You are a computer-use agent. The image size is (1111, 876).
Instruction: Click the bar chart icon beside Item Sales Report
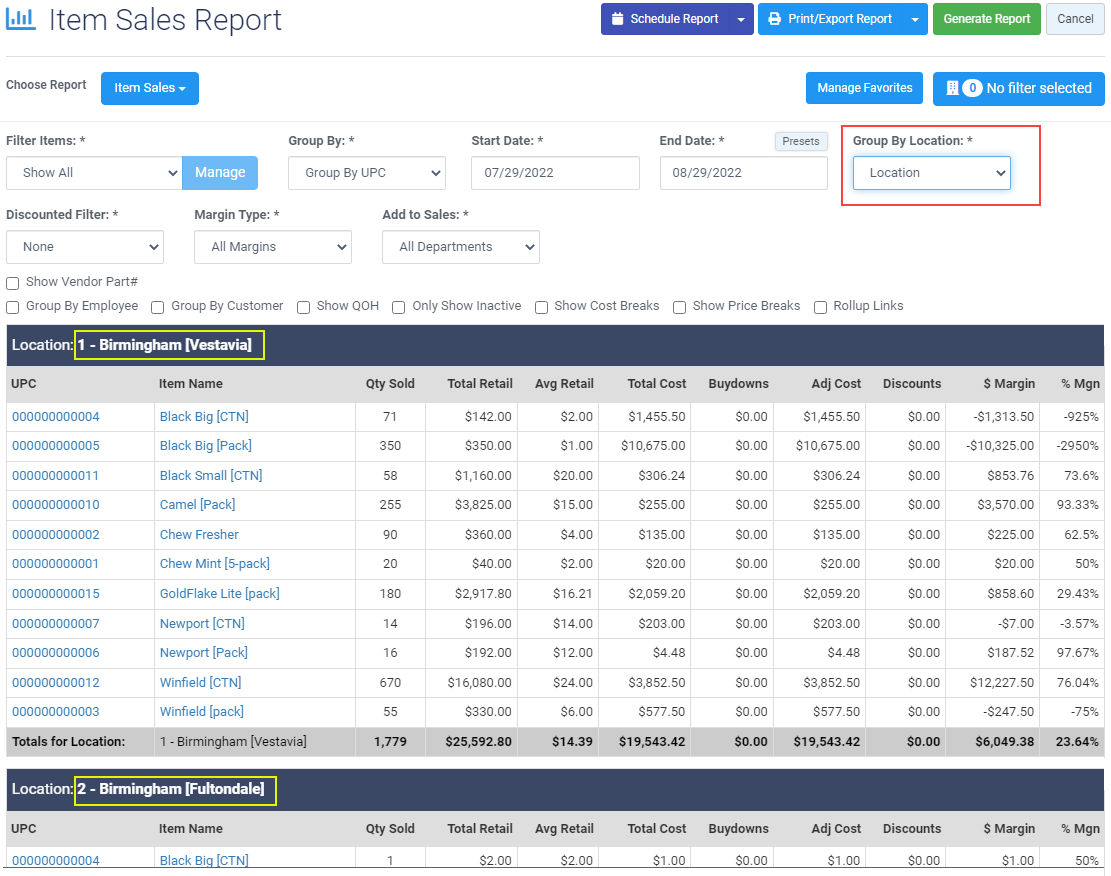point(21,18)
